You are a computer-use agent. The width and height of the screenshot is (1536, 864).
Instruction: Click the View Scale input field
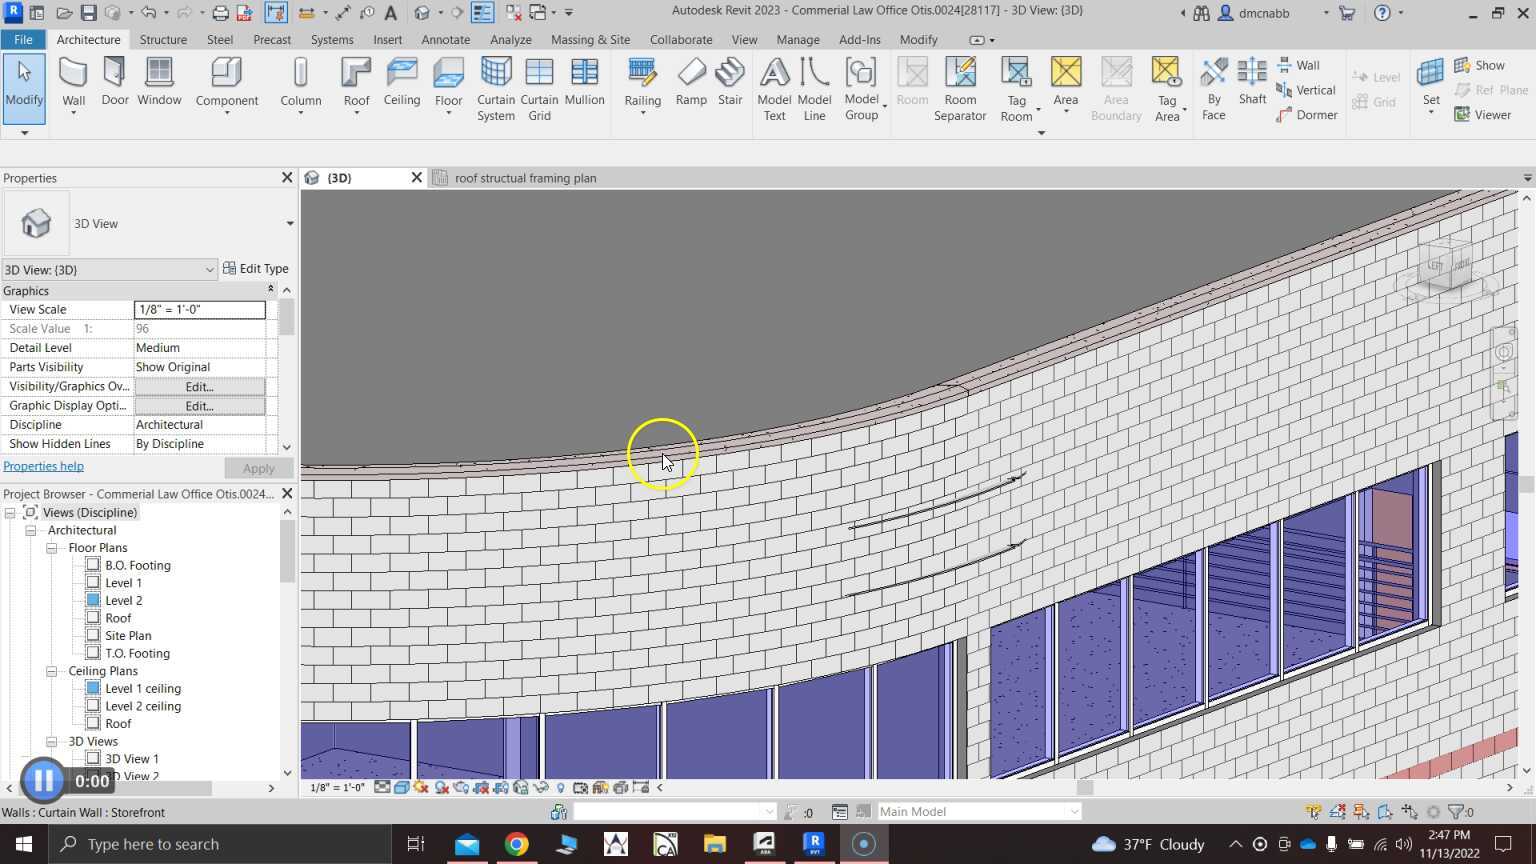(199, 310)
